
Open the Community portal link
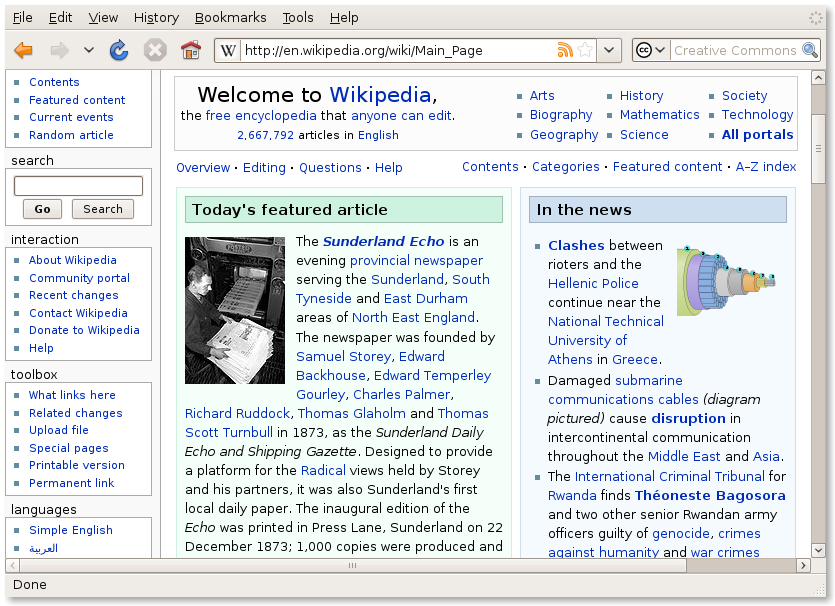point(79,278)
